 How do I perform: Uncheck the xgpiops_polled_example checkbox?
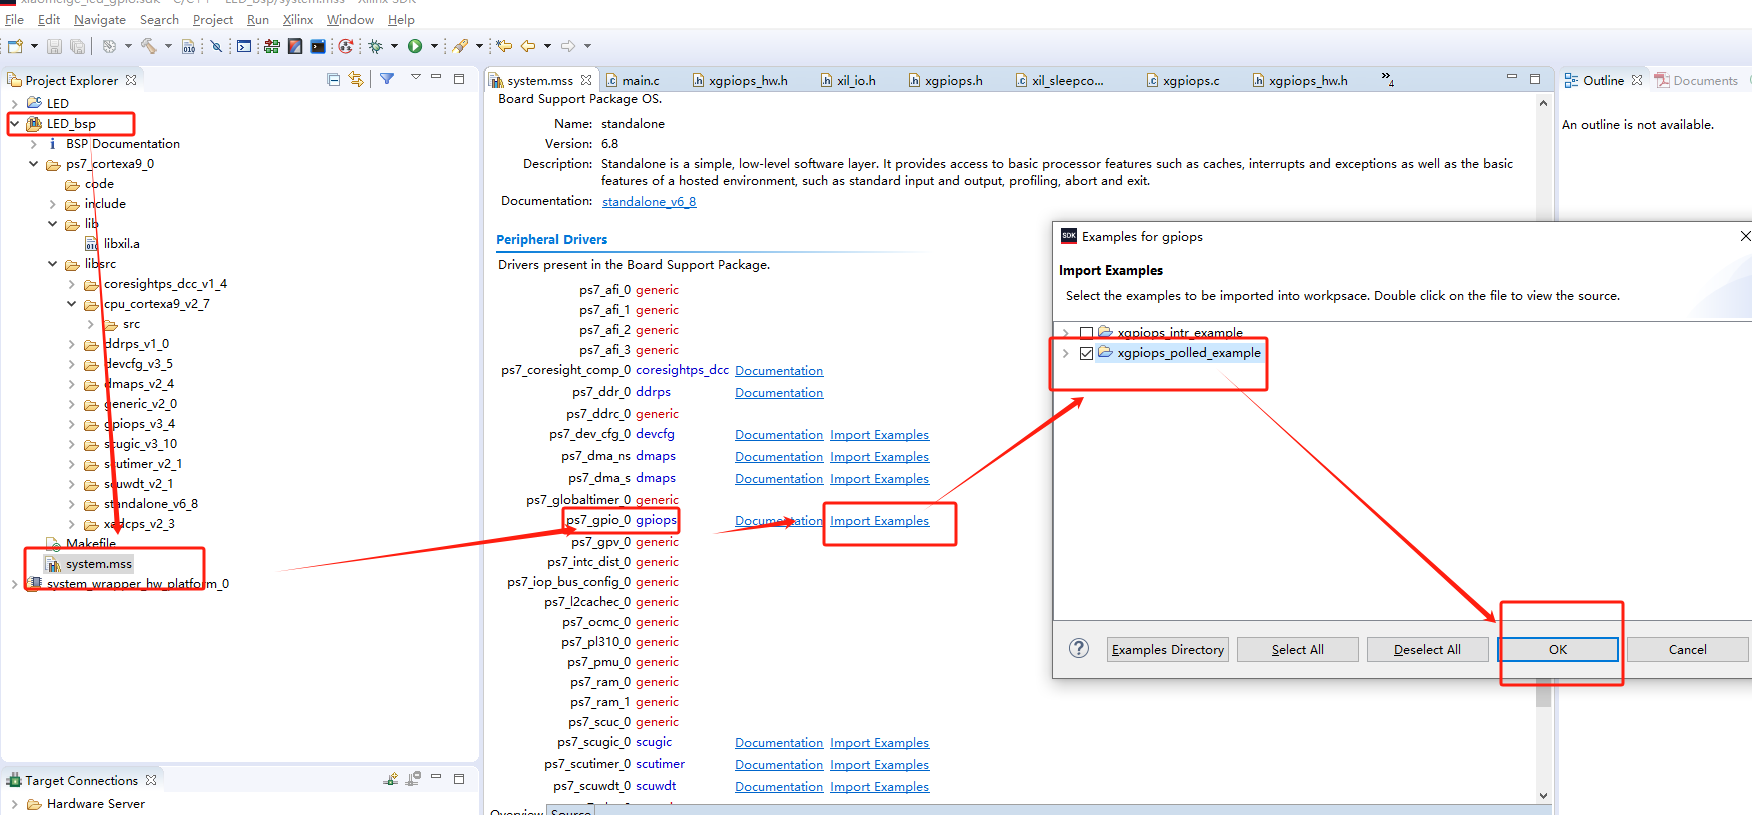1086,353
